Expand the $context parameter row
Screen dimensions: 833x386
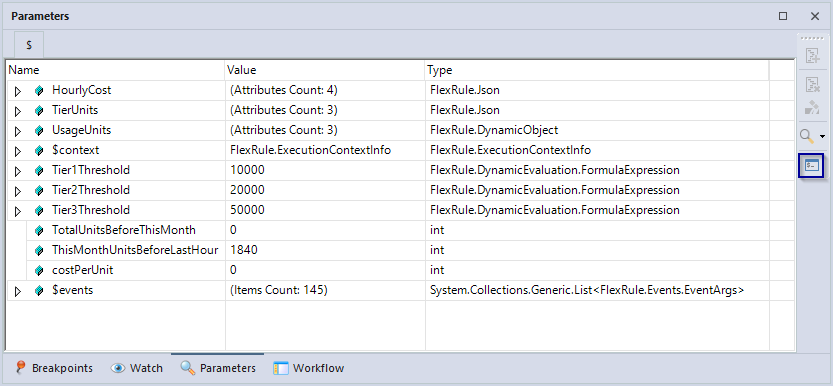point(18,151)
